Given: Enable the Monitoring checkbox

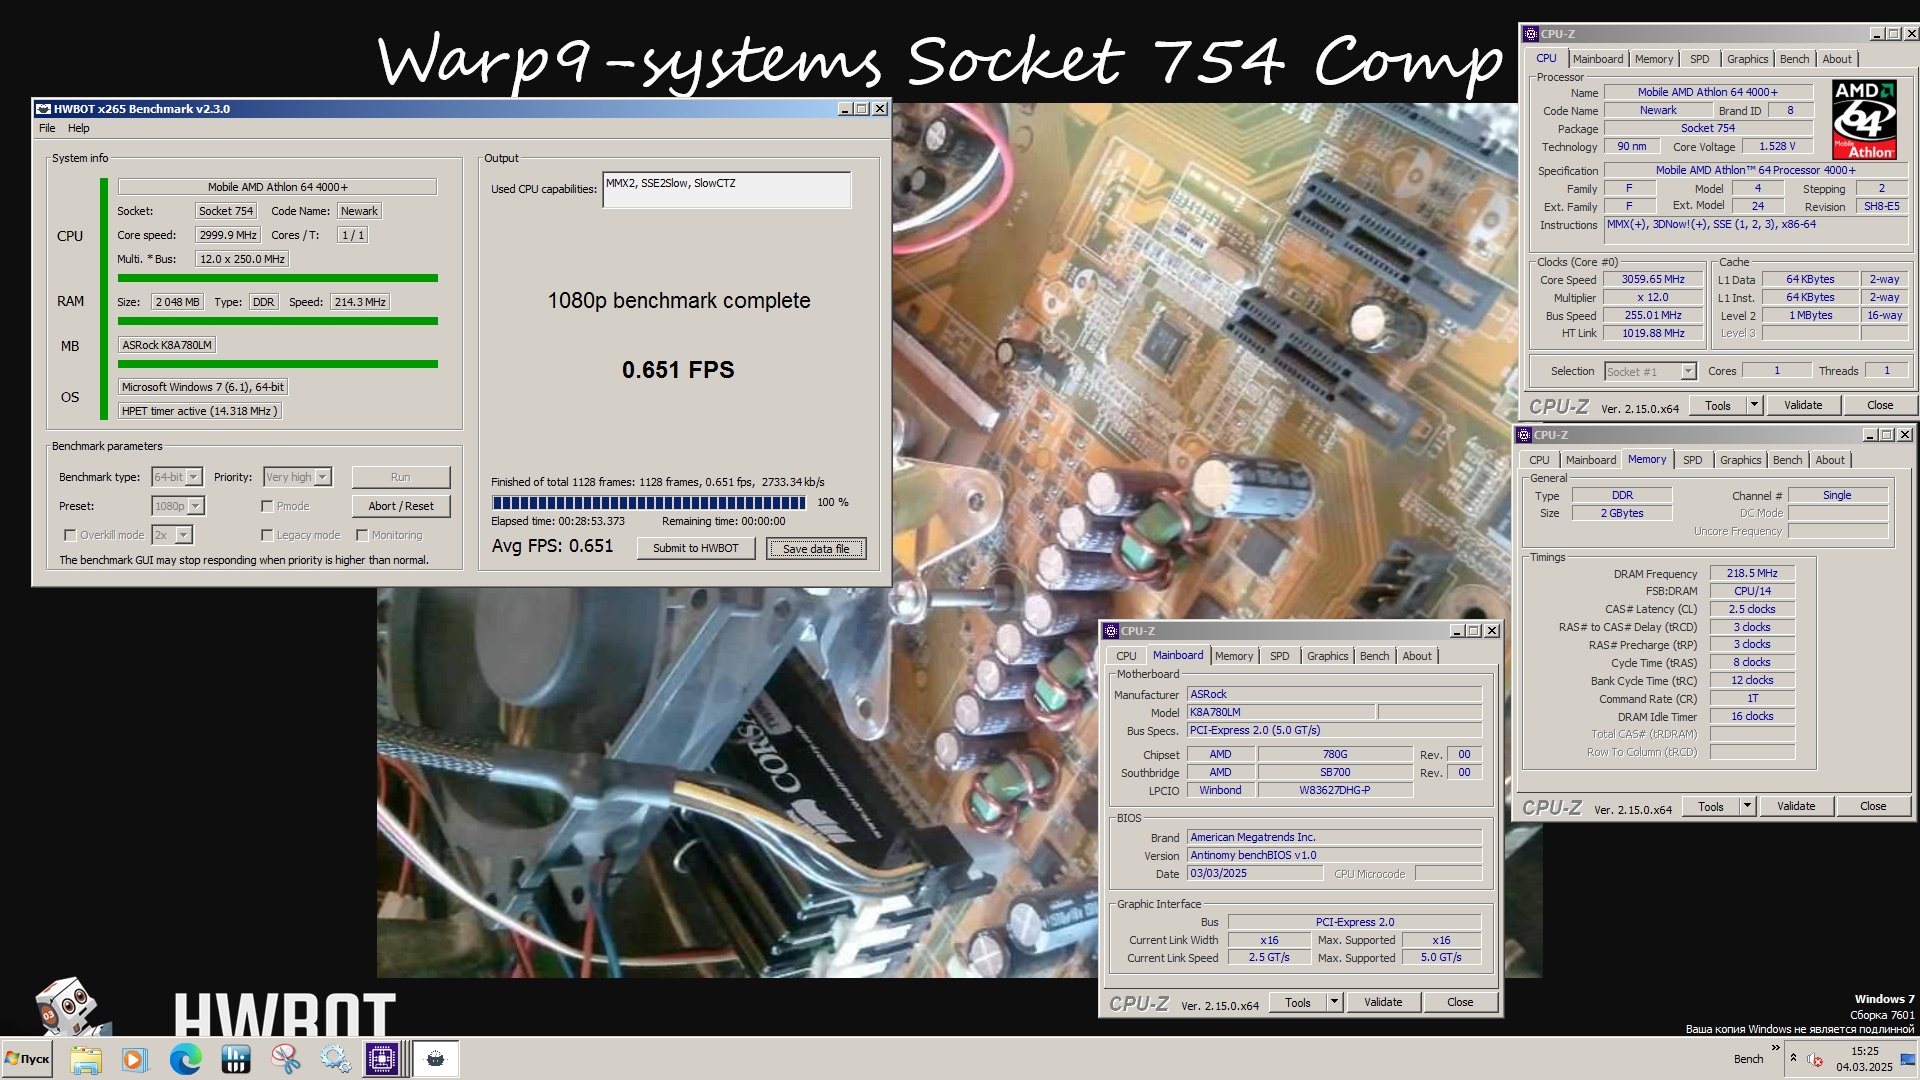Looking at the screenshot, I should coord(362,535).
